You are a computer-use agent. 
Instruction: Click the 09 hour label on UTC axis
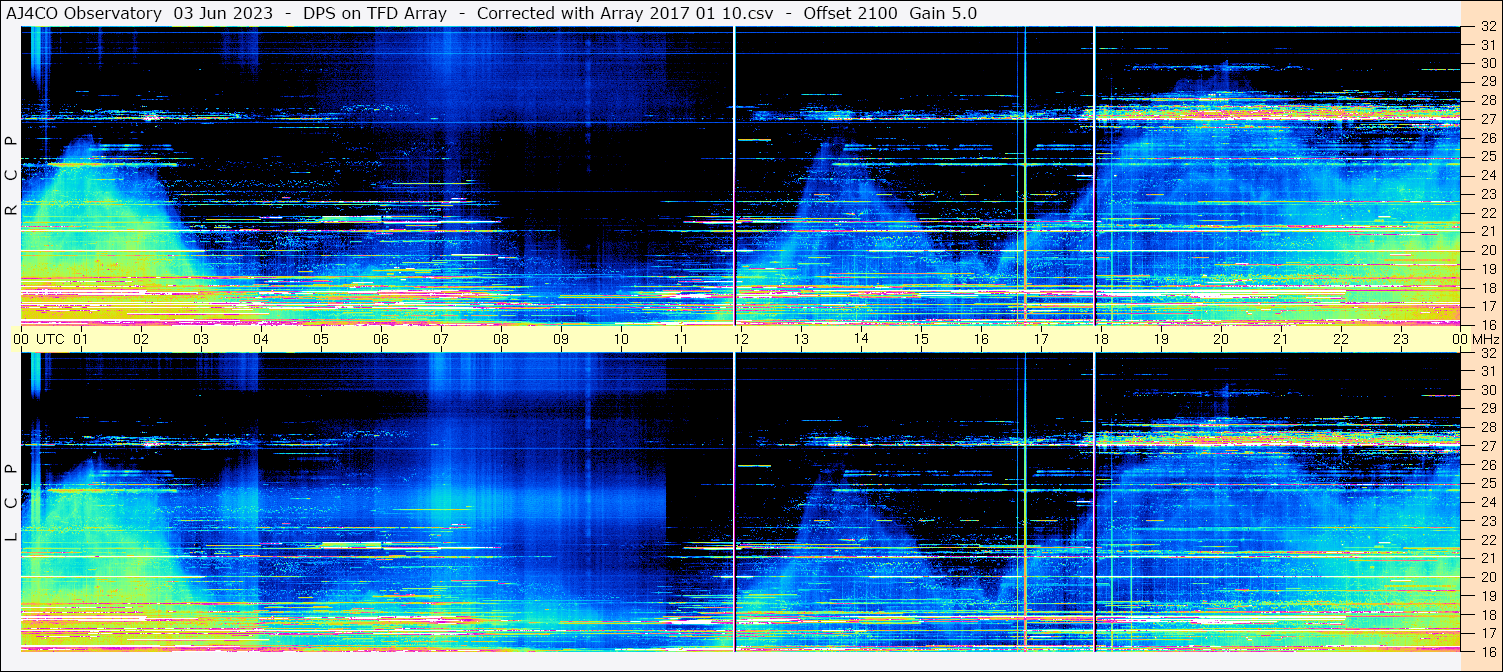[x=561, y=339]
